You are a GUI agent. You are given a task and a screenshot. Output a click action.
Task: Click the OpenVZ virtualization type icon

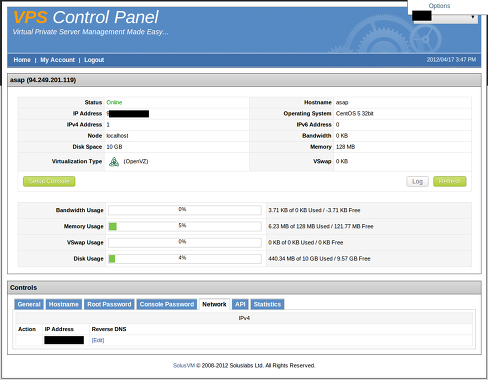tap(114, 162)
